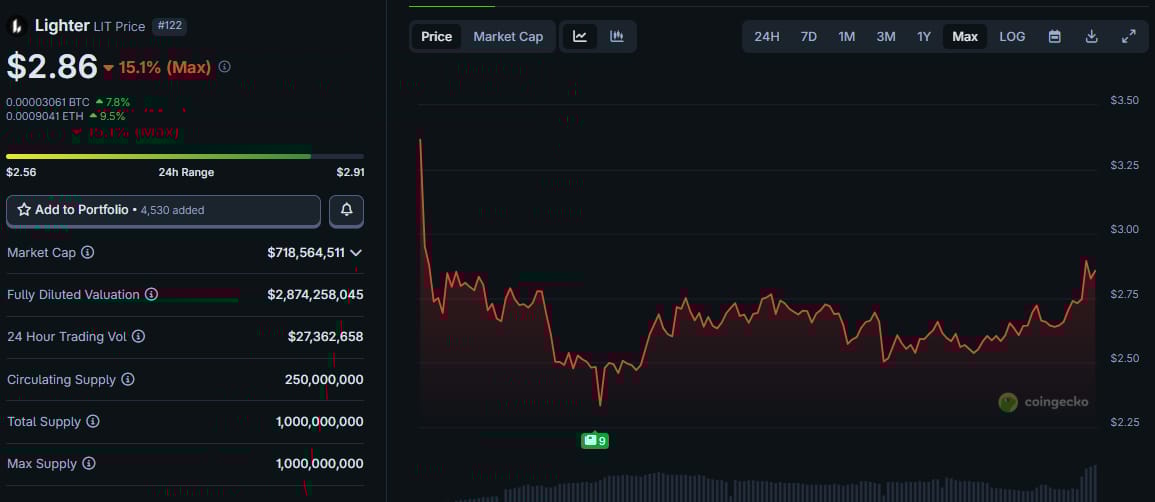The width and height of the screenshot is (1155, 502).
Task: Click the $2,874,258,045 valuation value
Action: click(315, 294)
